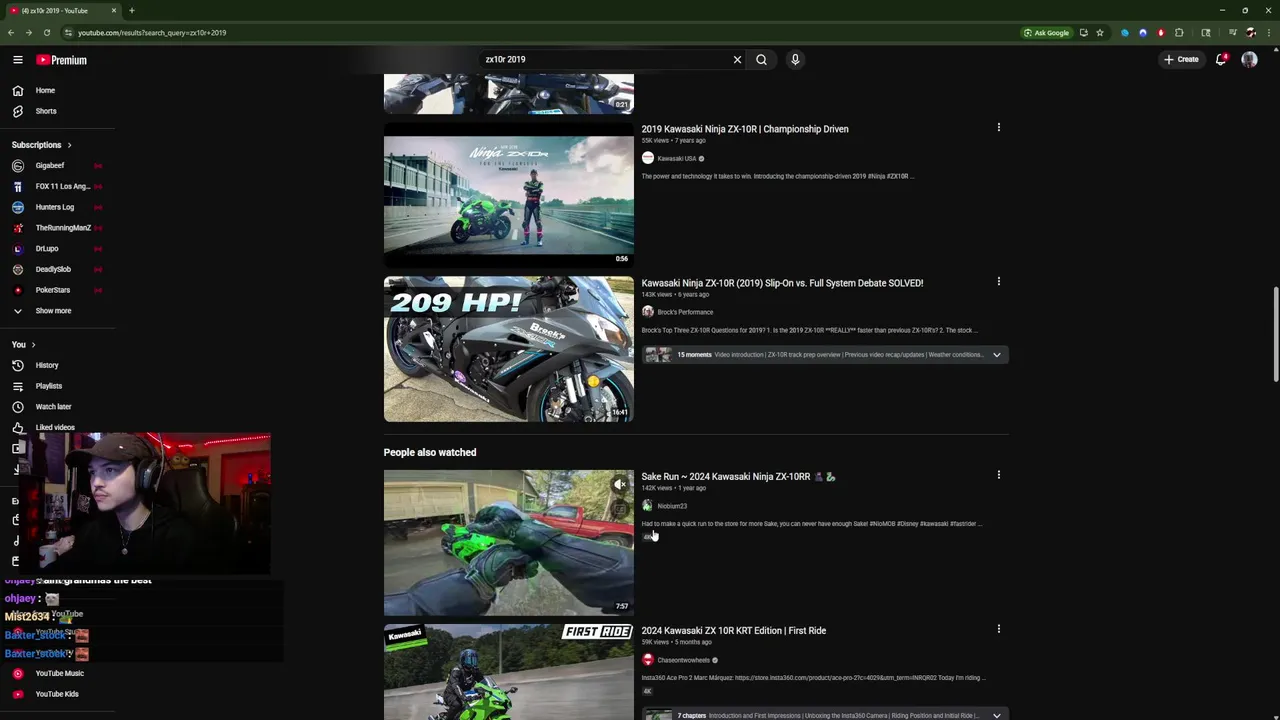
Task: Open the DeadlySlob subscription channel
Action: [x=53, y=269]
